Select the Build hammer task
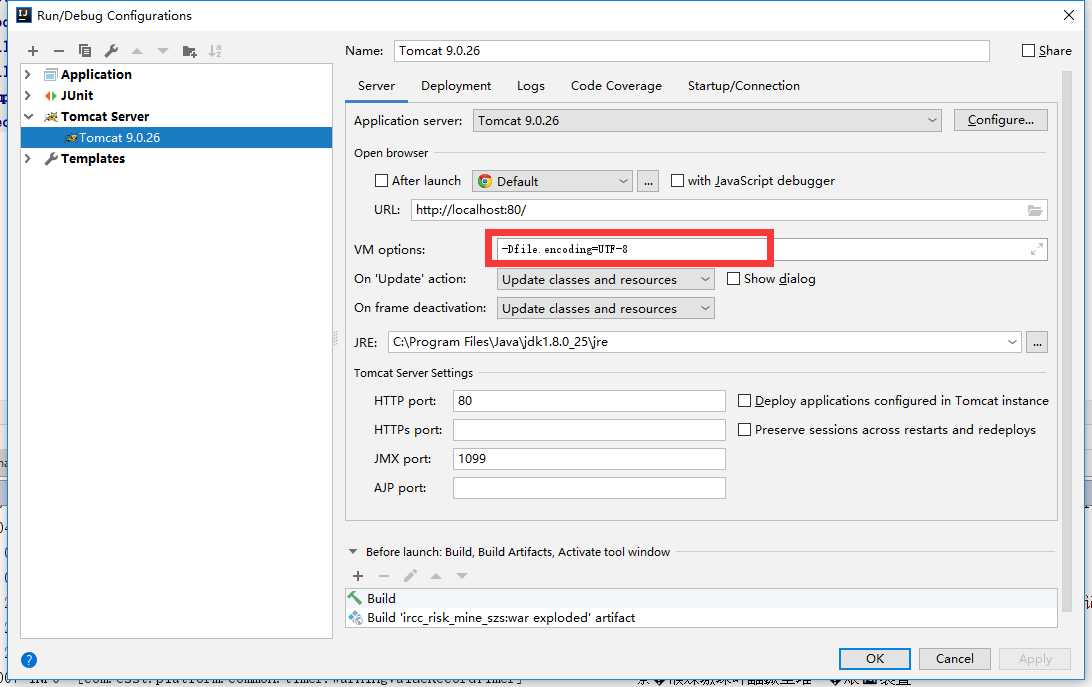The height and width of the screenshot is (687, 1092). click(701, 598)
